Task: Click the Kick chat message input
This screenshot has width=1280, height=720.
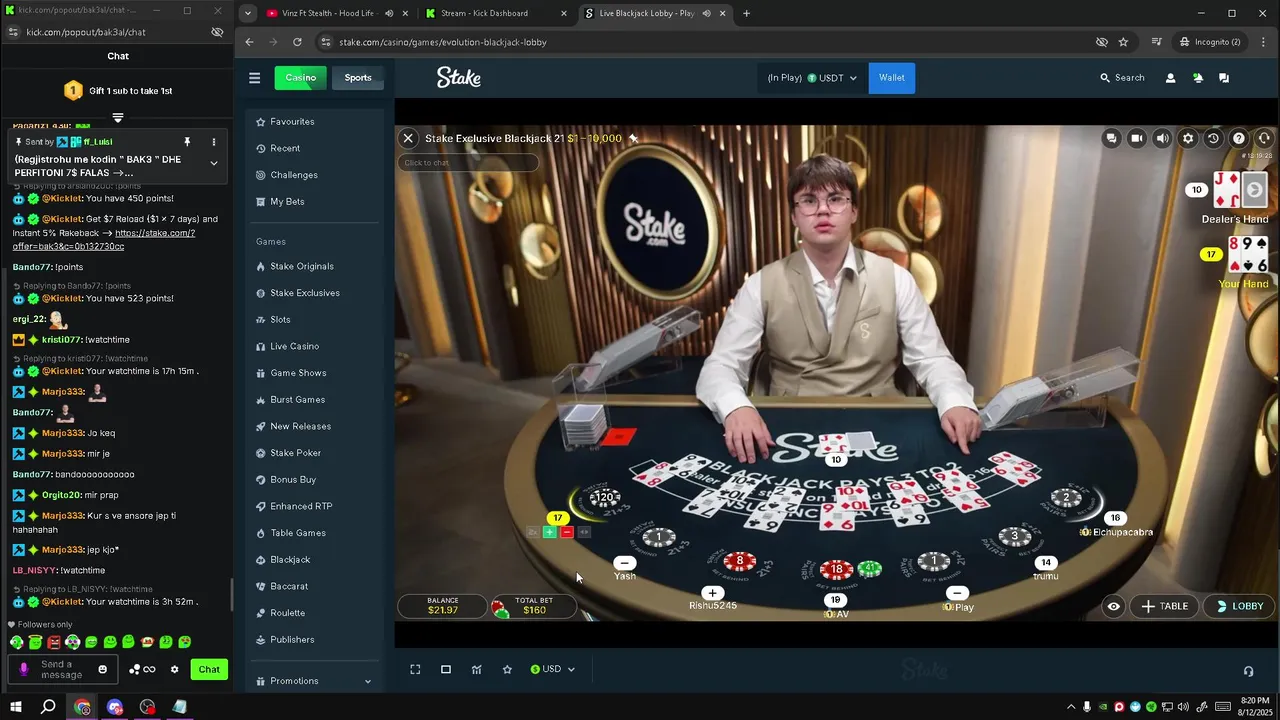Action: (62, 669)
